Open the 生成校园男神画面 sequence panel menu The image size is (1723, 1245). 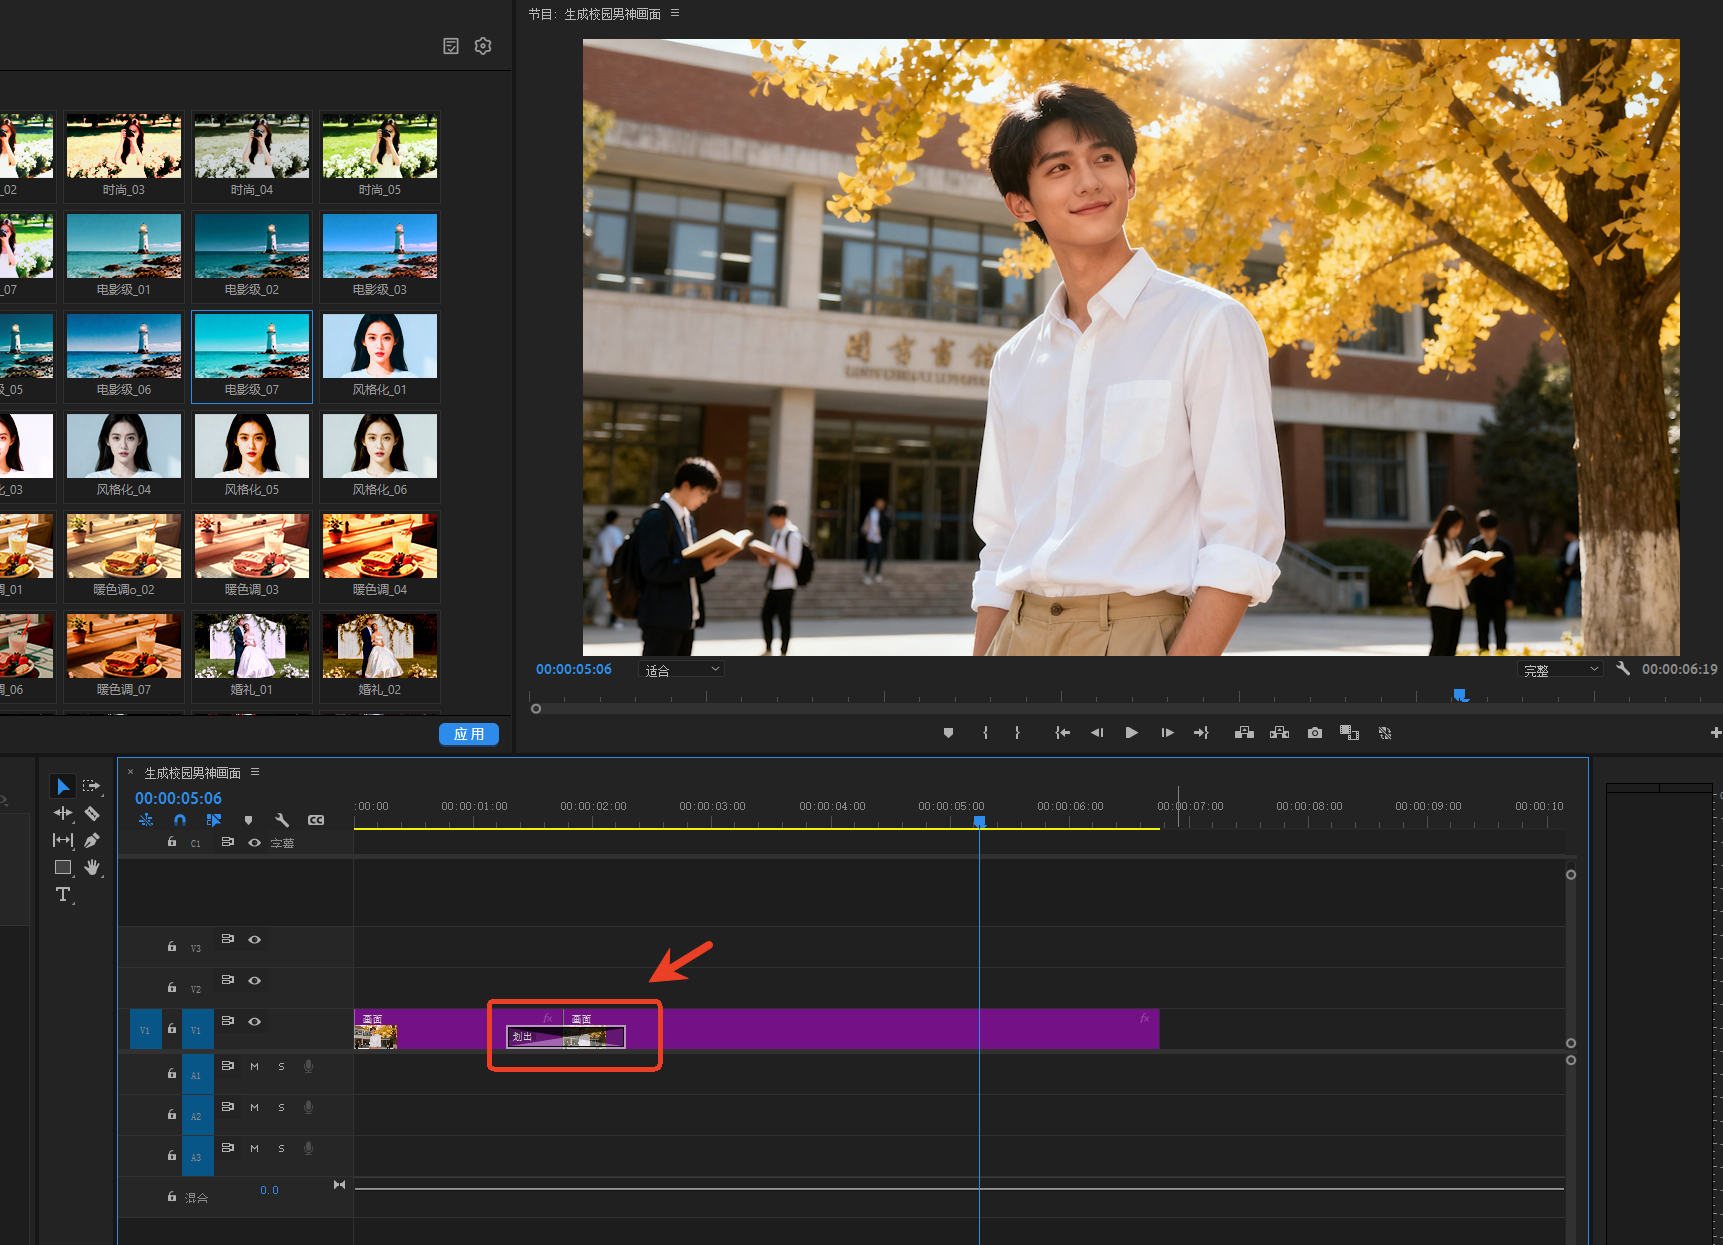[255, 772]
